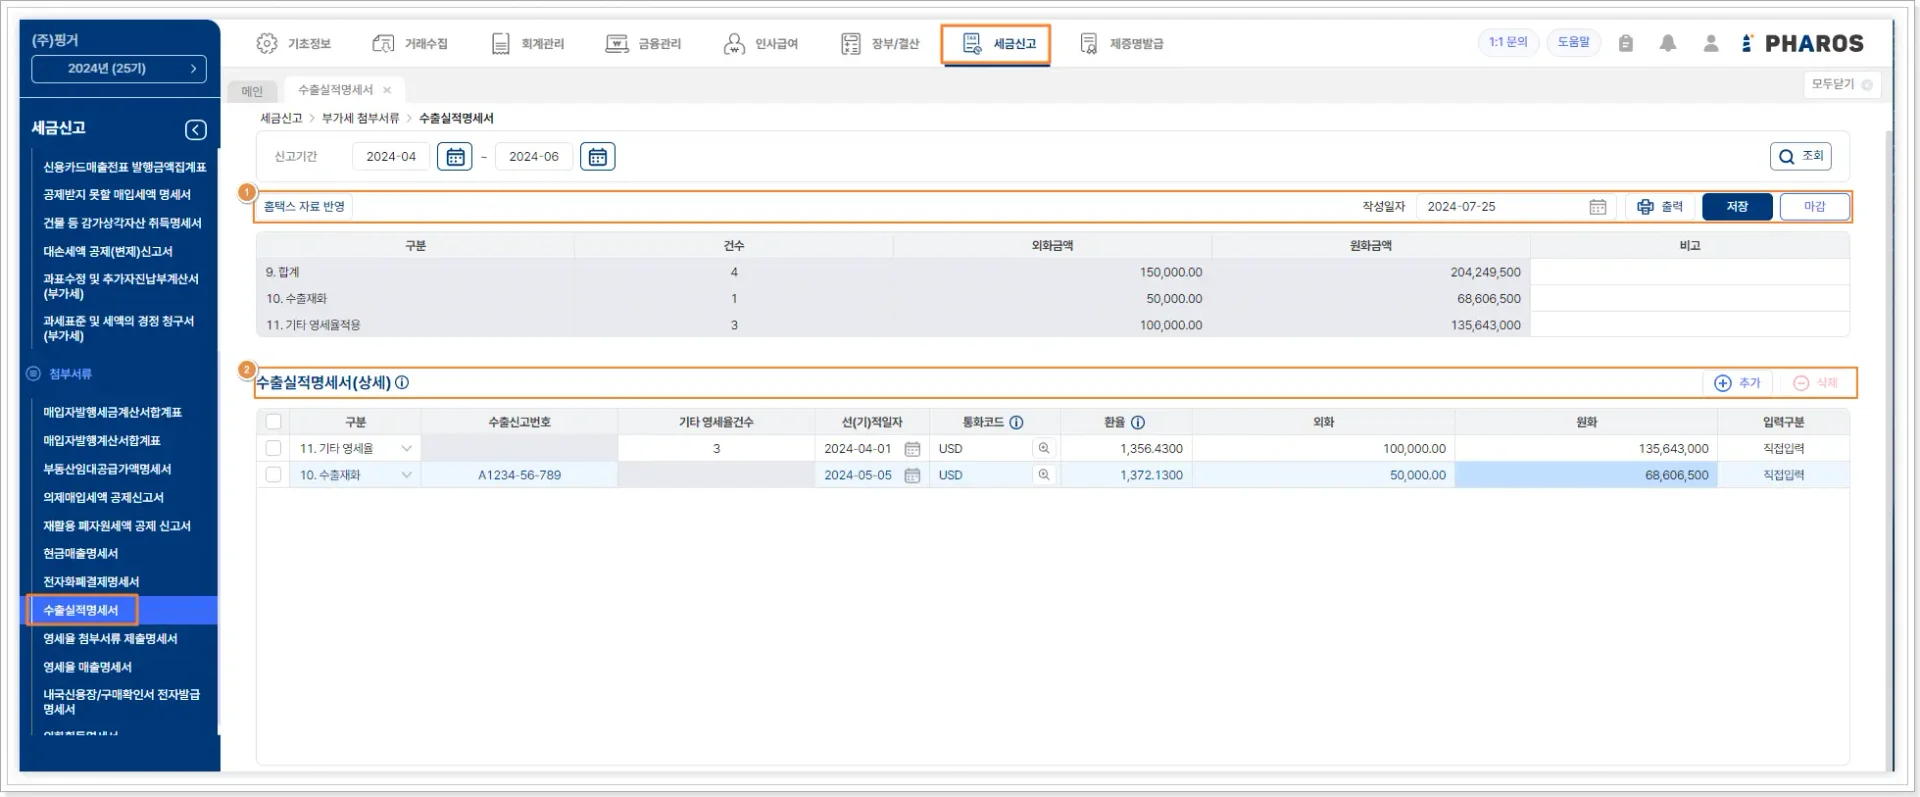Click magnifier icon in first row USD cell
The height and width of the screenshot is (797, 1920).
[1044, 449]
